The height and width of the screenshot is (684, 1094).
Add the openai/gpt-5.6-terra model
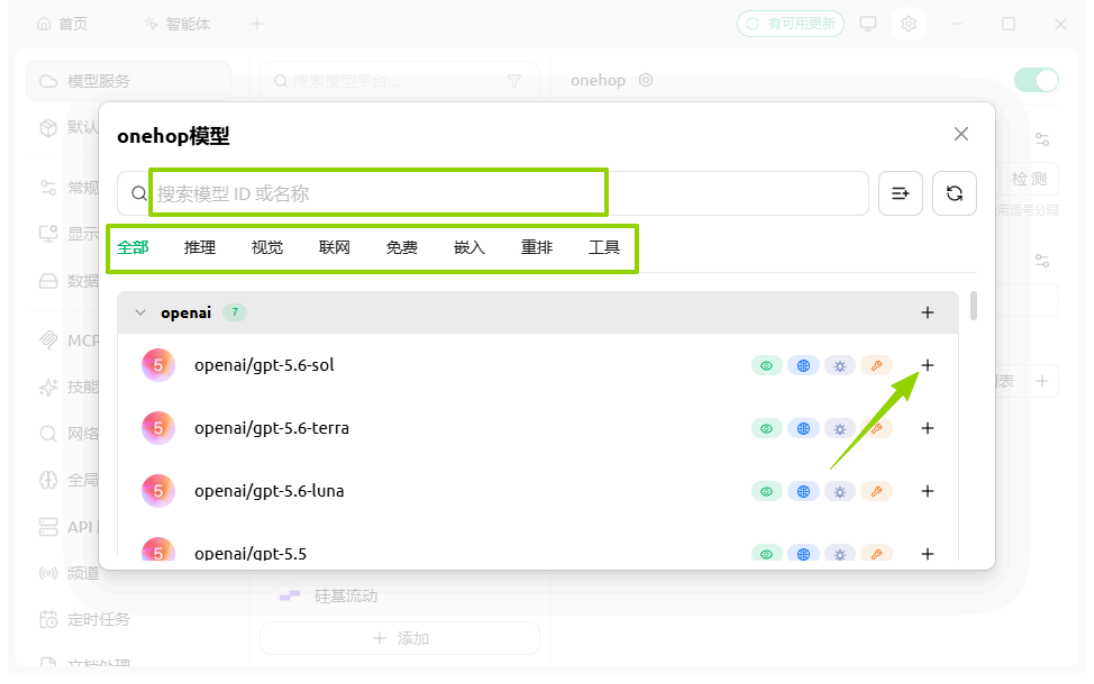(927, 428)
